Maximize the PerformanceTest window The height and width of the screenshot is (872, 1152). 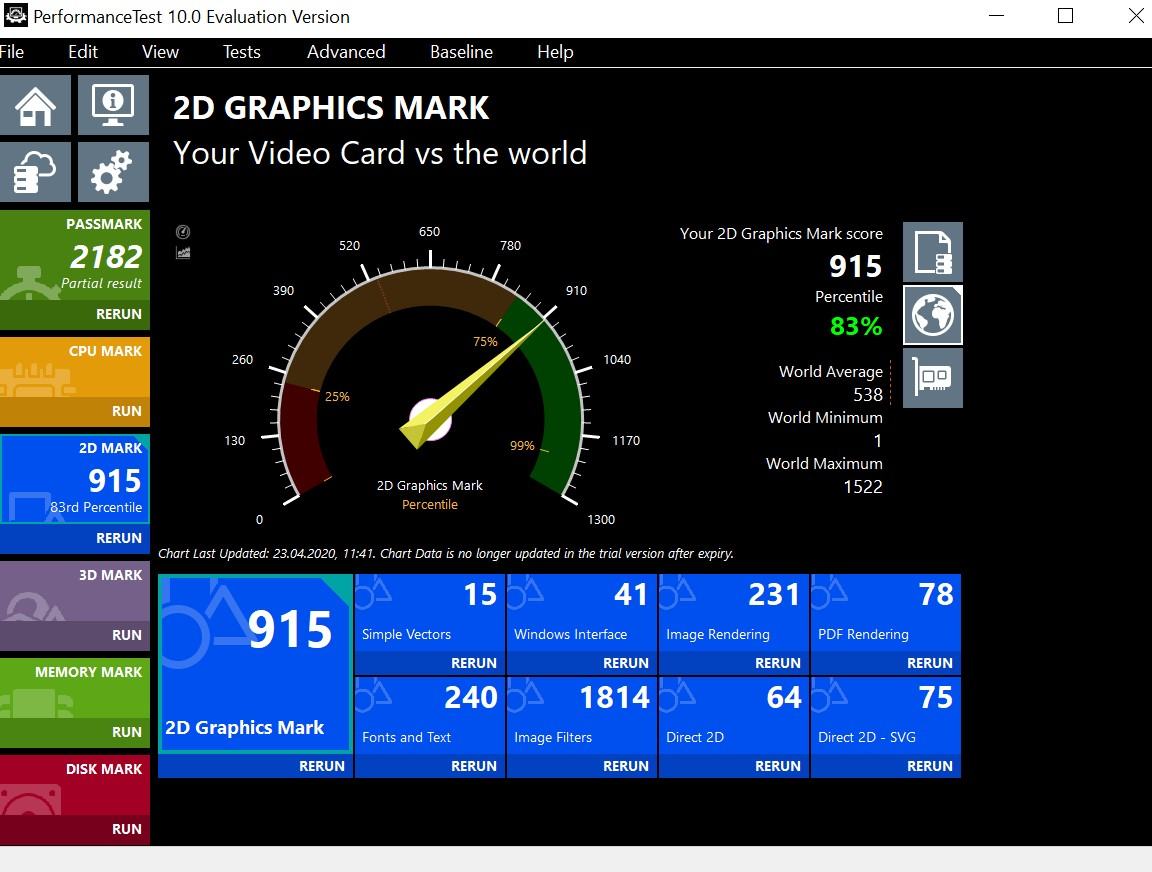tap(1065, 15)
